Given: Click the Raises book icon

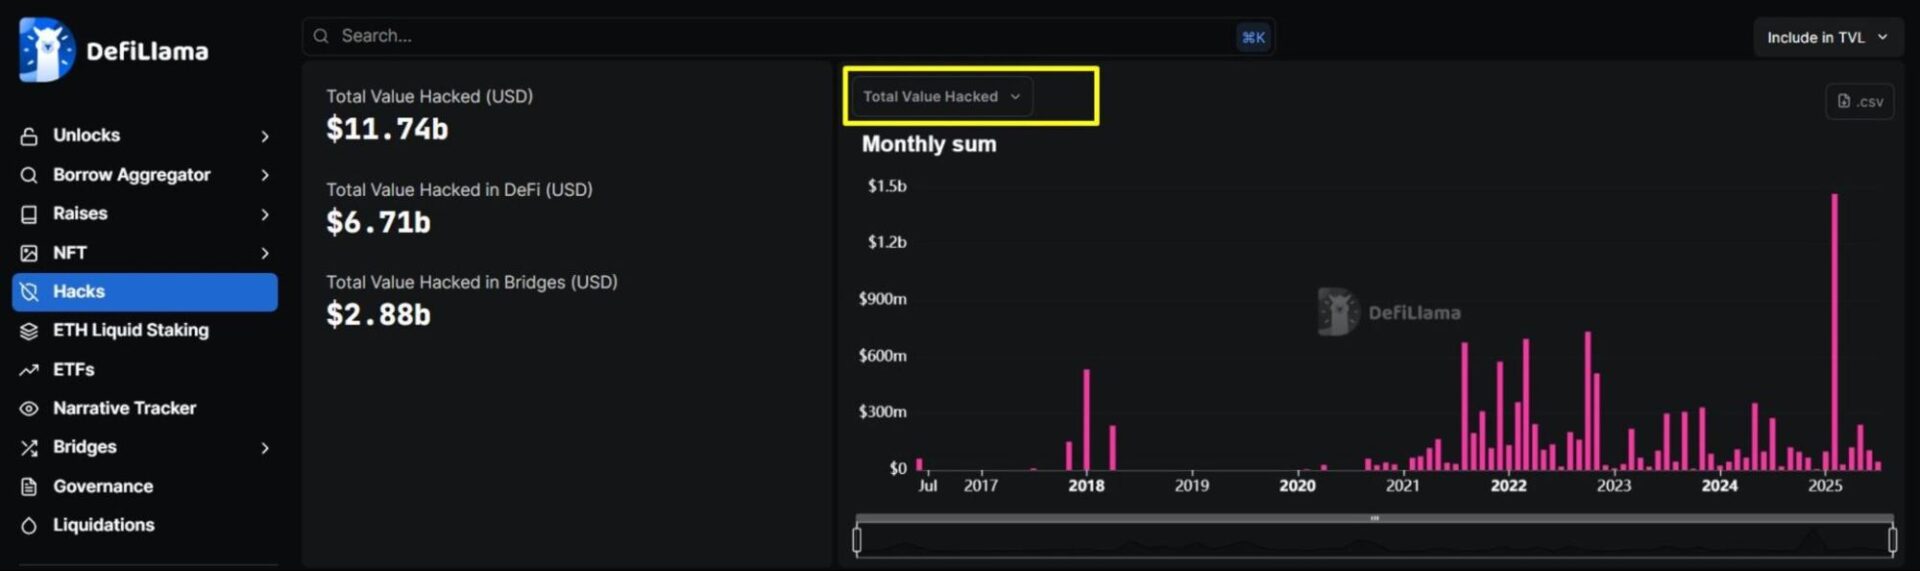Looking at the screenshot, I should pos(29,214).
